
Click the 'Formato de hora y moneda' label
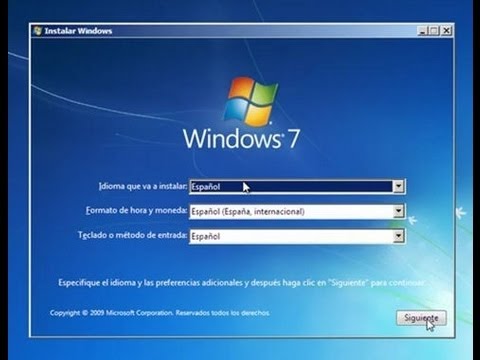point(136,211)
